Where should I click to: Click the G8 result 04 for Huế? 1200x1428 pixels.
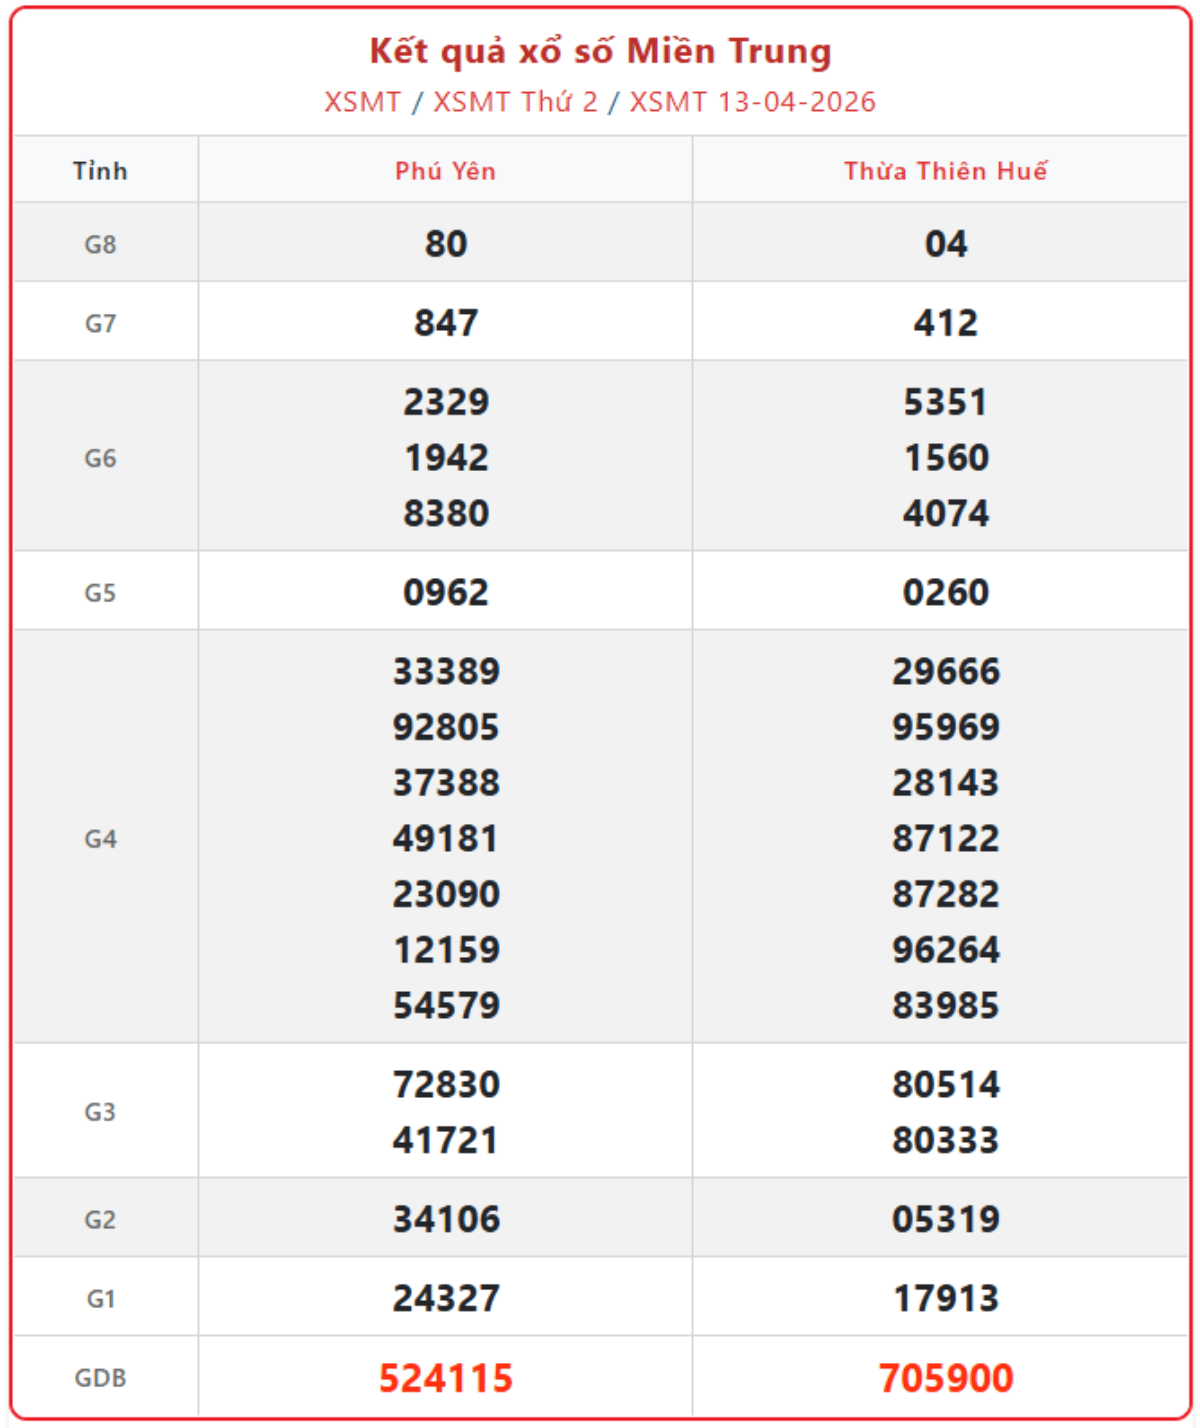tap(945, 244)
